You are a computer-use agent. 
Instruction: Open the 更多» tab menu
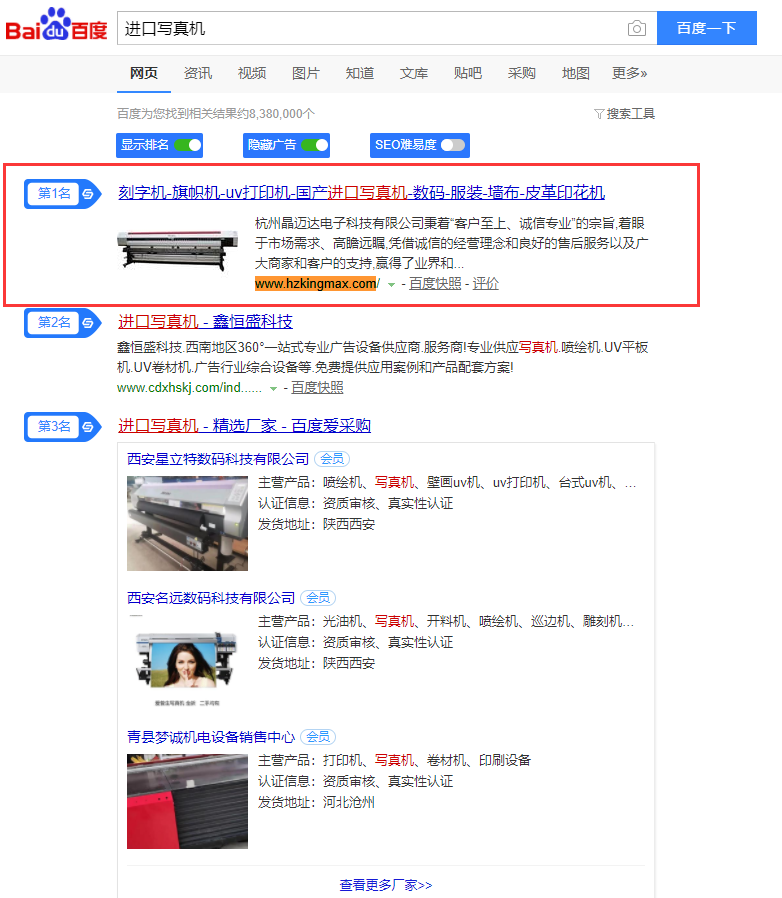pyautogui.click(x=629, y=73)
